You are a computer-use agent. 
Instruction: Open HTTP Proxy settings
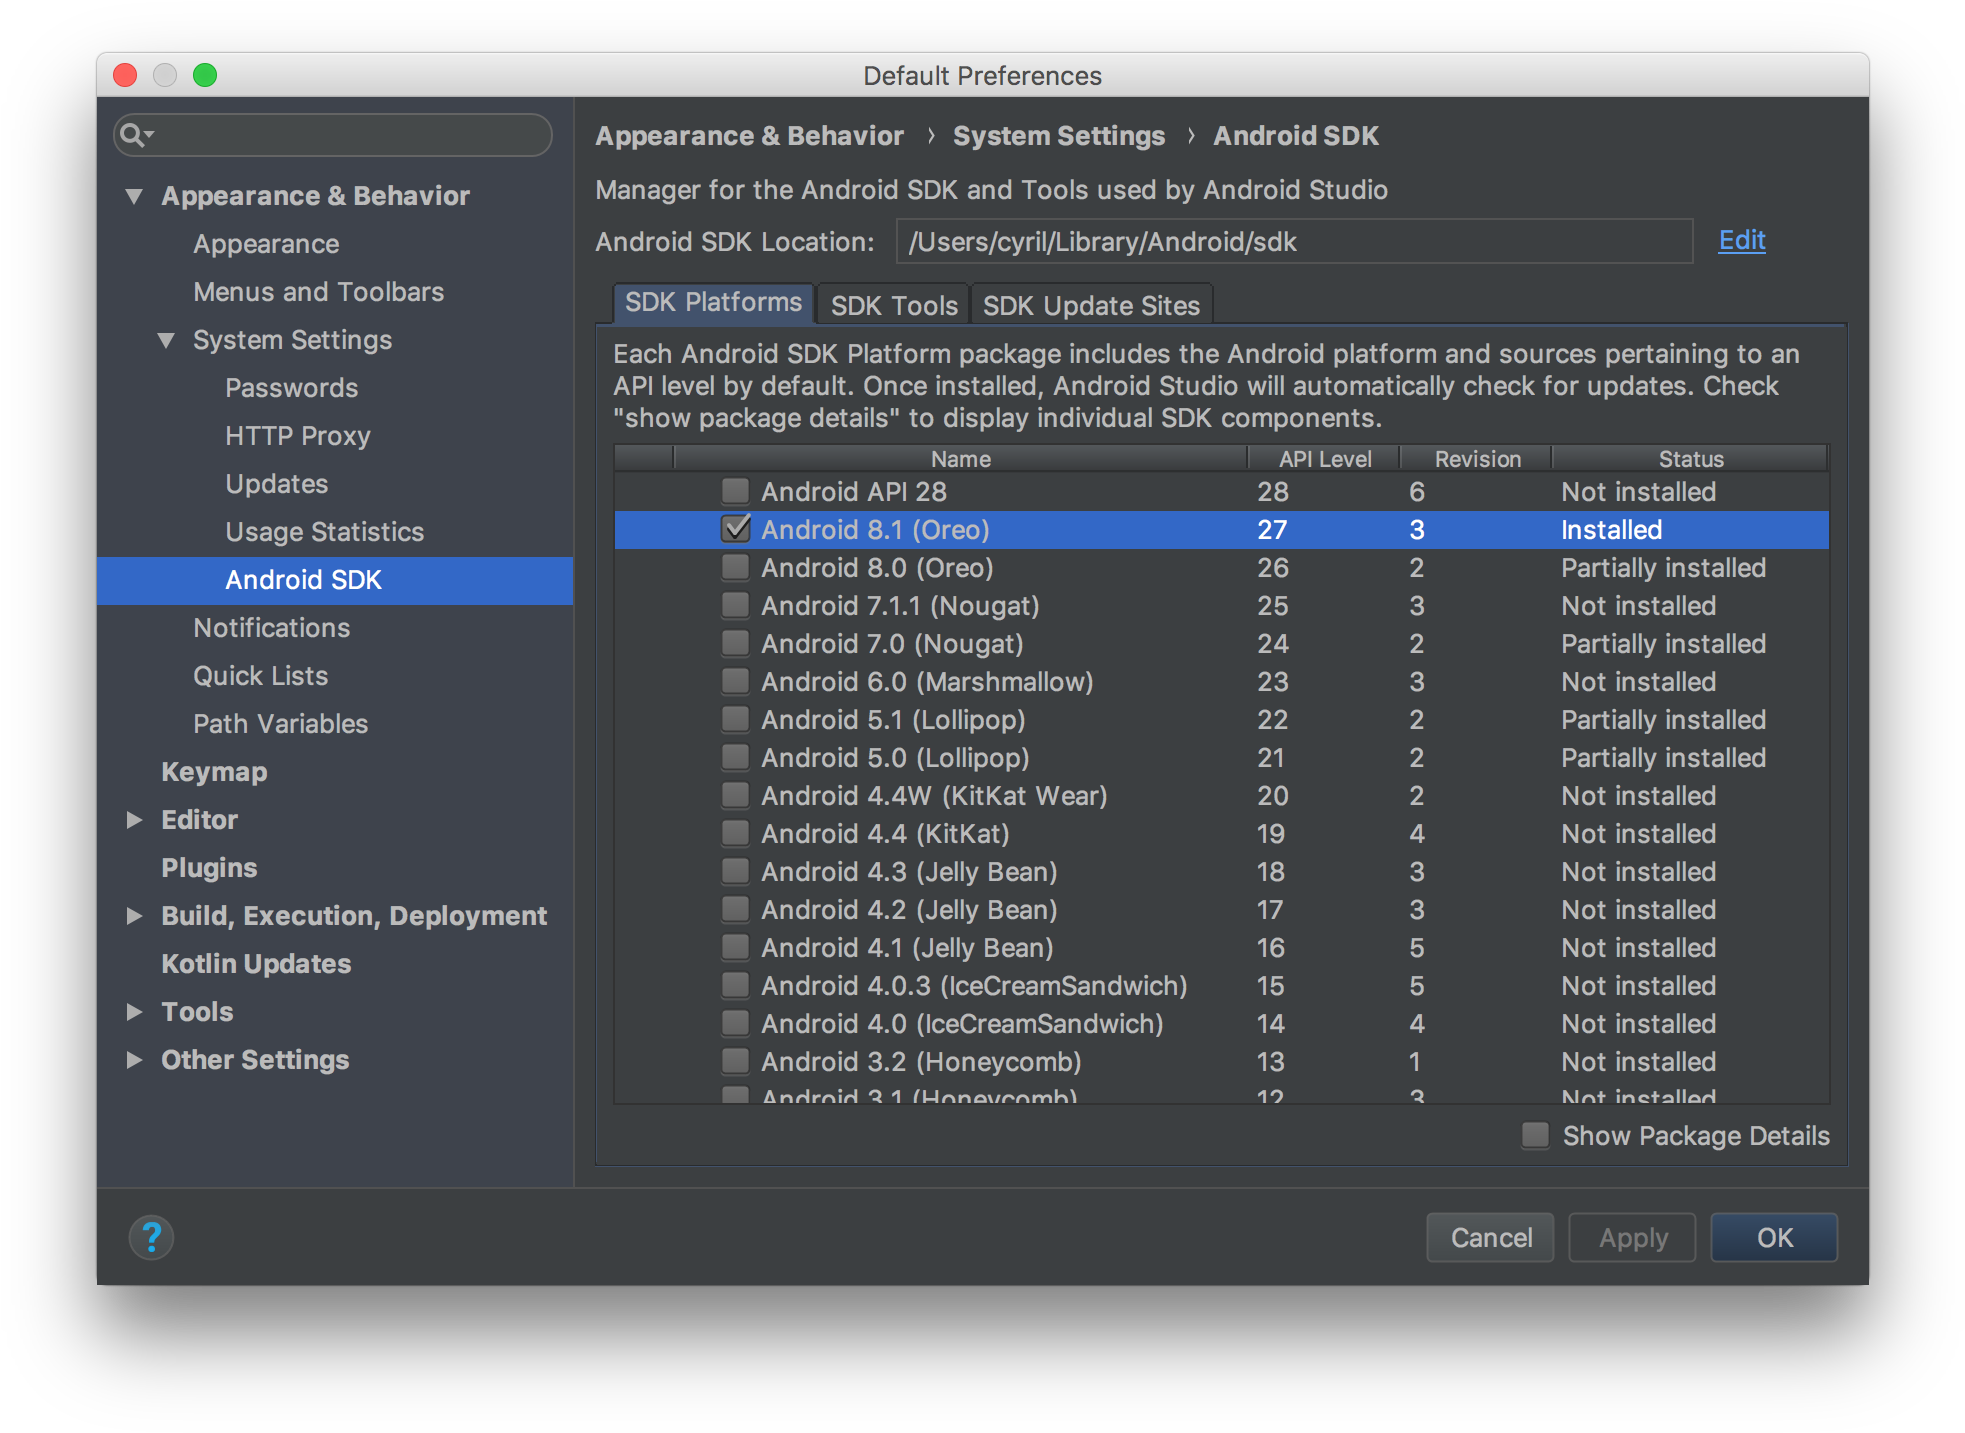[298, 436]
